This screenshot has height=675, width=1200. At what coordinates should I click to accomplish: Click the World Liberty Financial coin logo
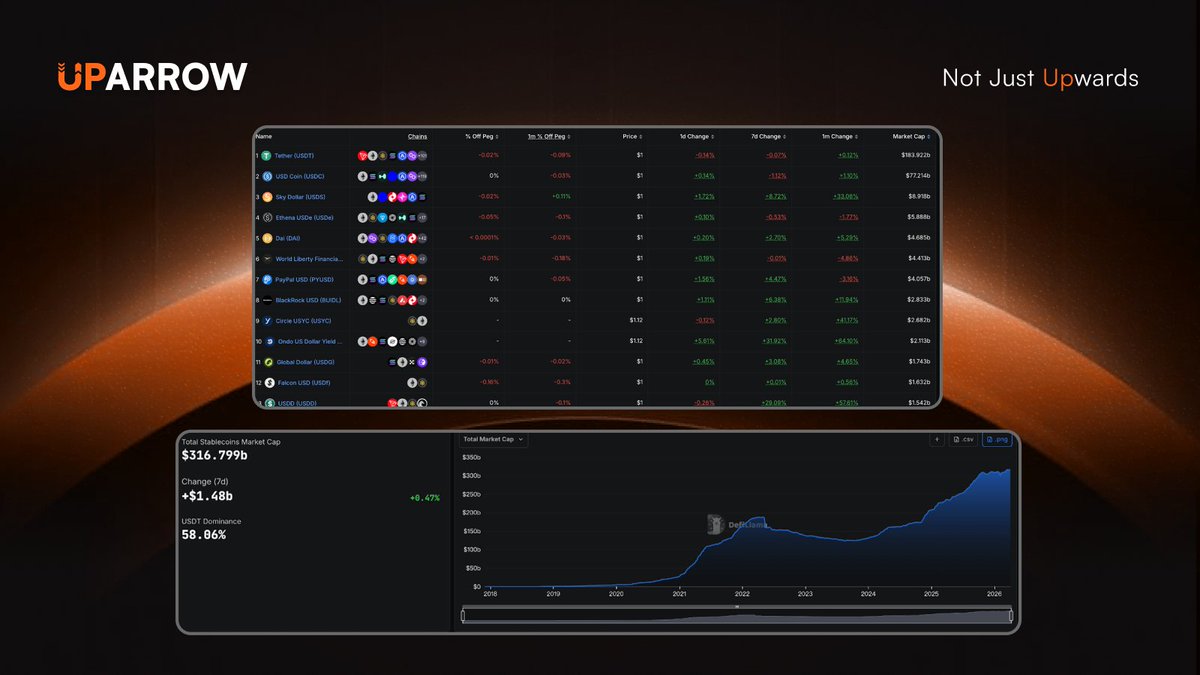(x=267, y=259)
